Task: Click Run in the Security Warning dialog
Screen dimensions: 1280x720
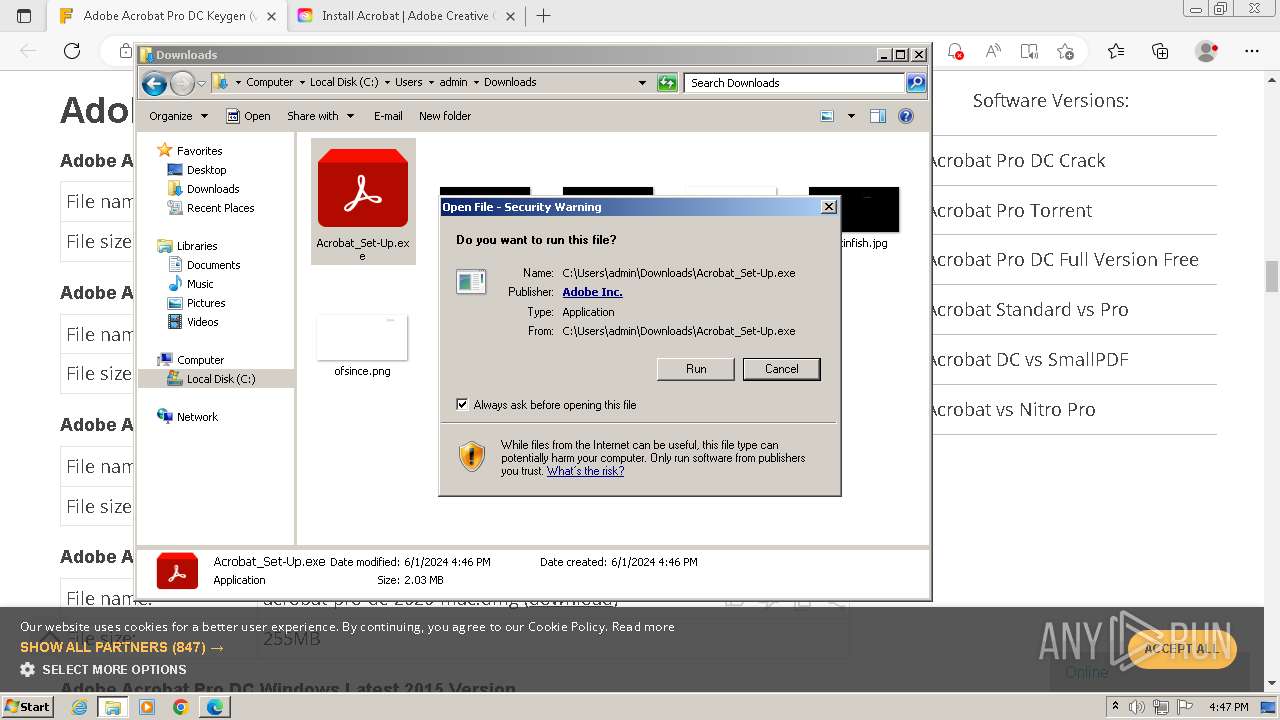Action: coord(696,369)
